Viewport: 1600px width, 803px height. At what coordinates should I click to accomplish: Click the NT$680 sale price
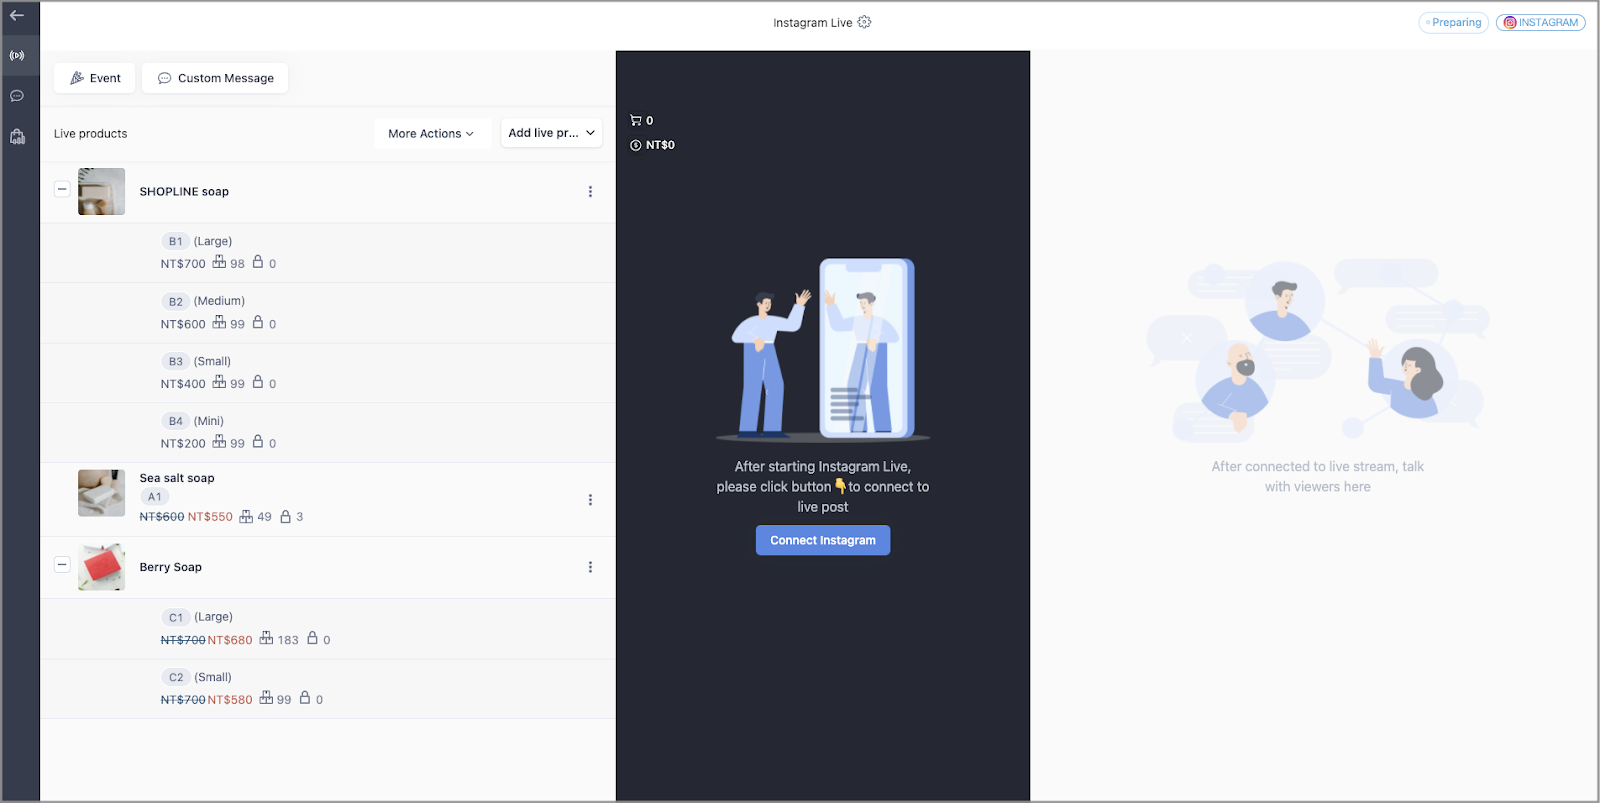click(x=230, y=640)
